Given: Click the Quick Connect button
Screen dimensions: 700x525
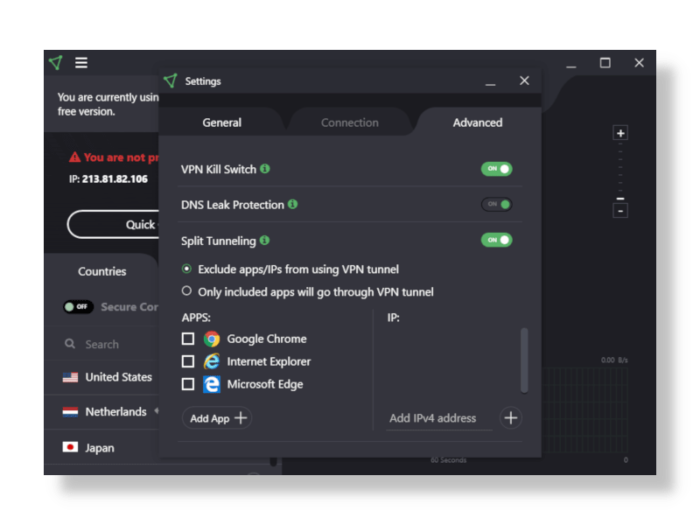Looking at the screenshot, I should click(113, 225).
